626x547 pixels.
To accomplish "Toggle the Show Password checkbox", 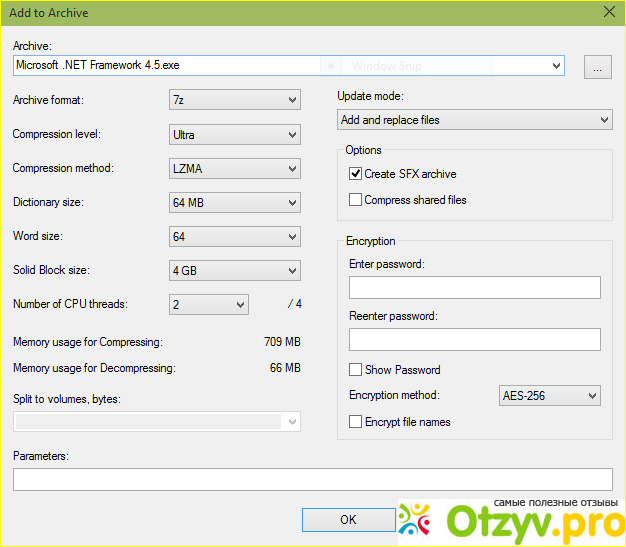I will pos(356,370).
